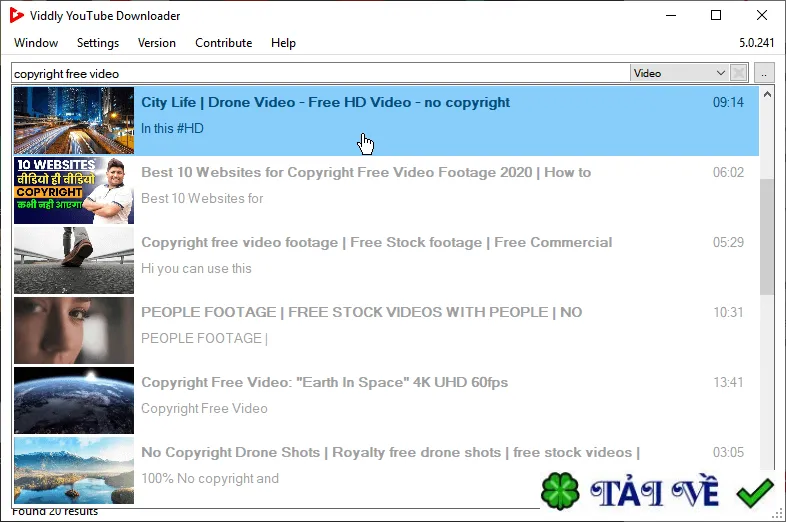Click the '..' browse button

(x=764, y=73)
